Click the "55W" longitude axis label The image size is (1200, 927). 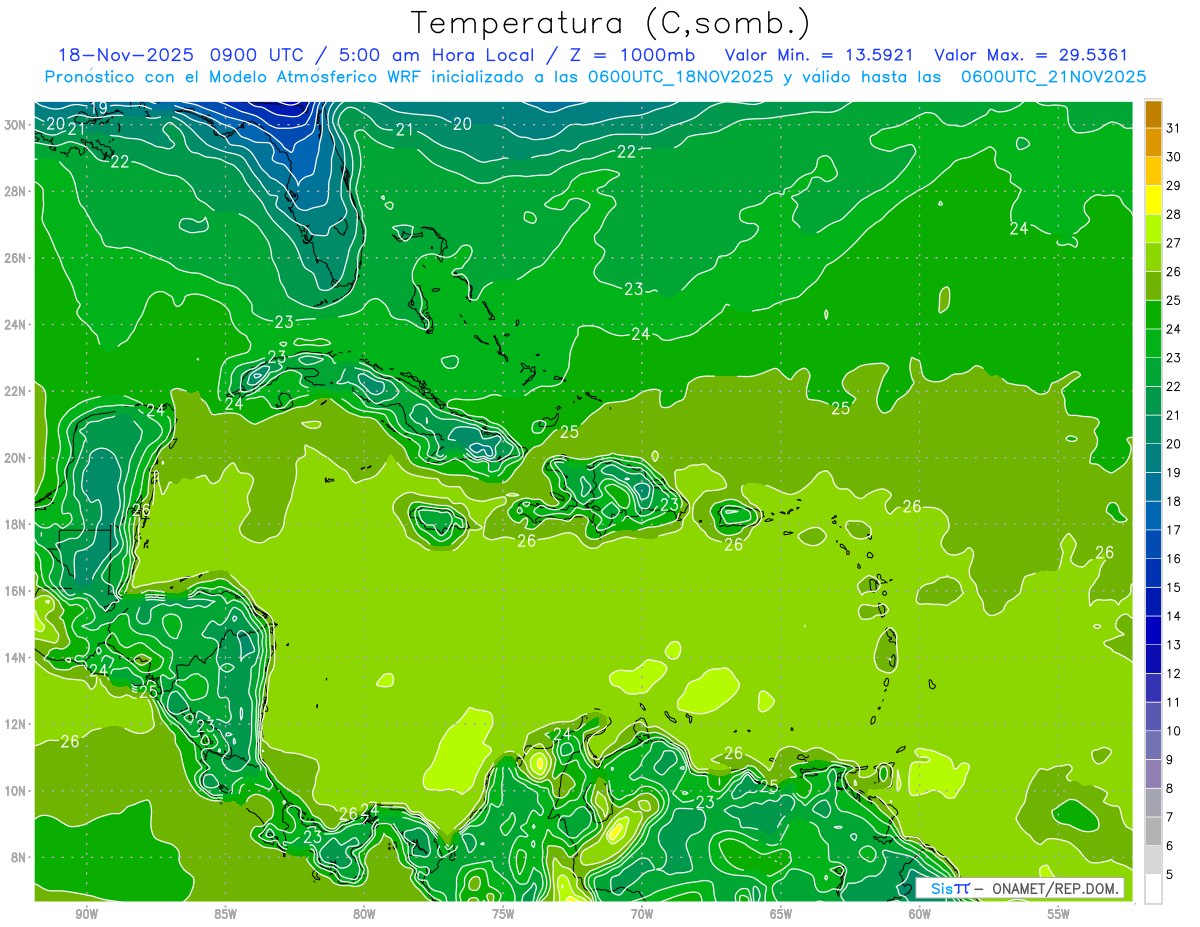tap(1059, 914)
